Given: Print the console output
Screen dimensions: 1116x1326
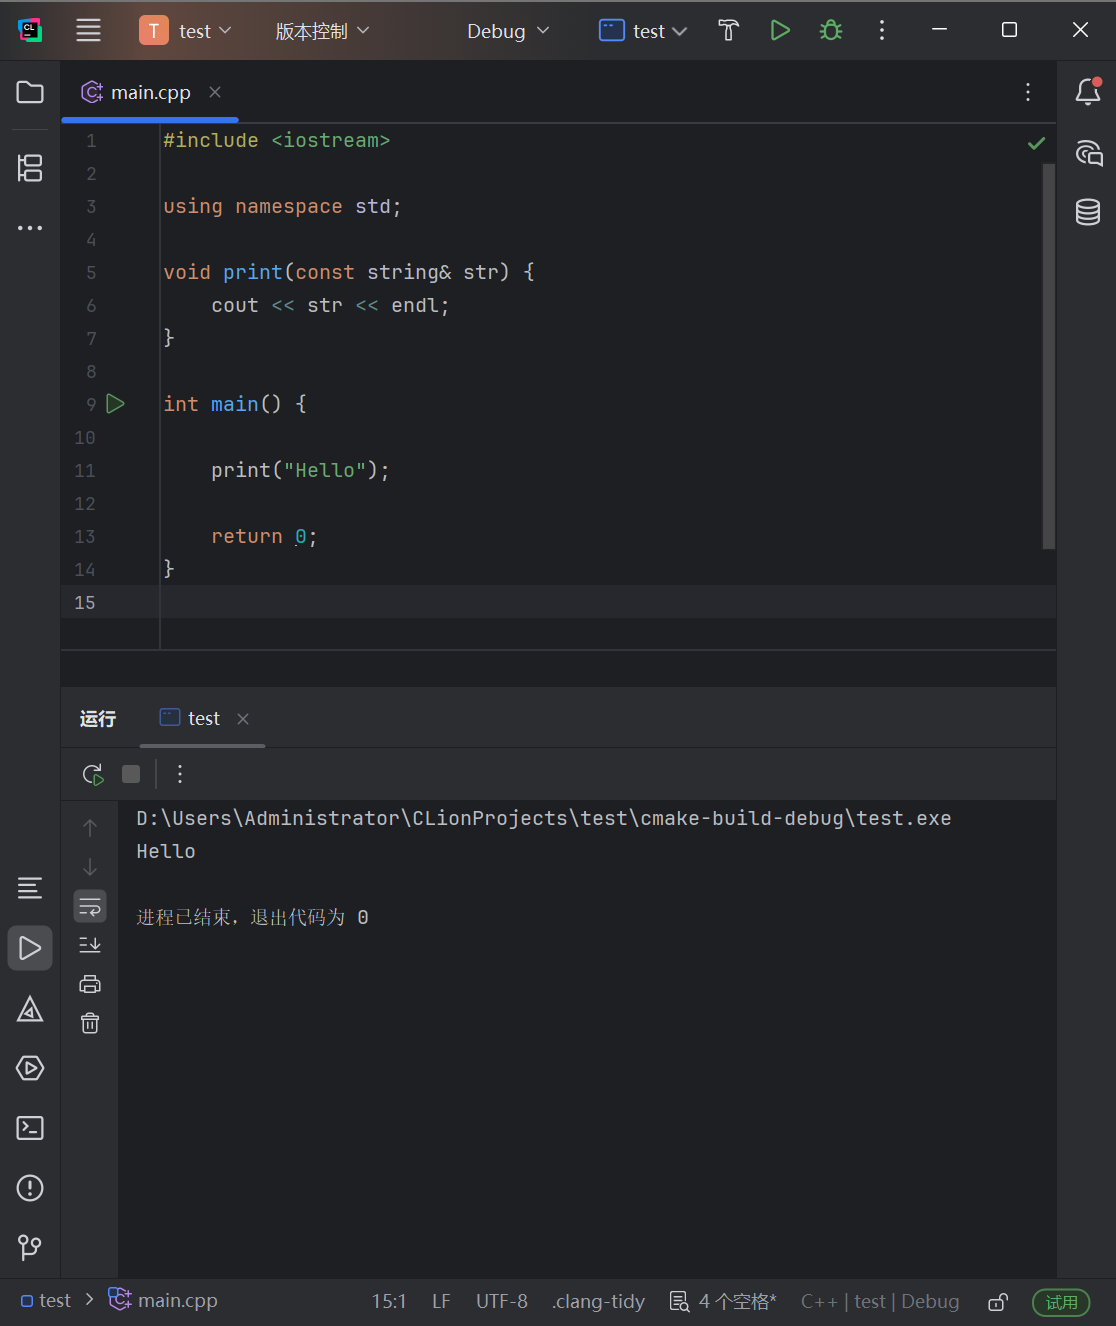Looking at the screenshot, I should click(90, 984).
